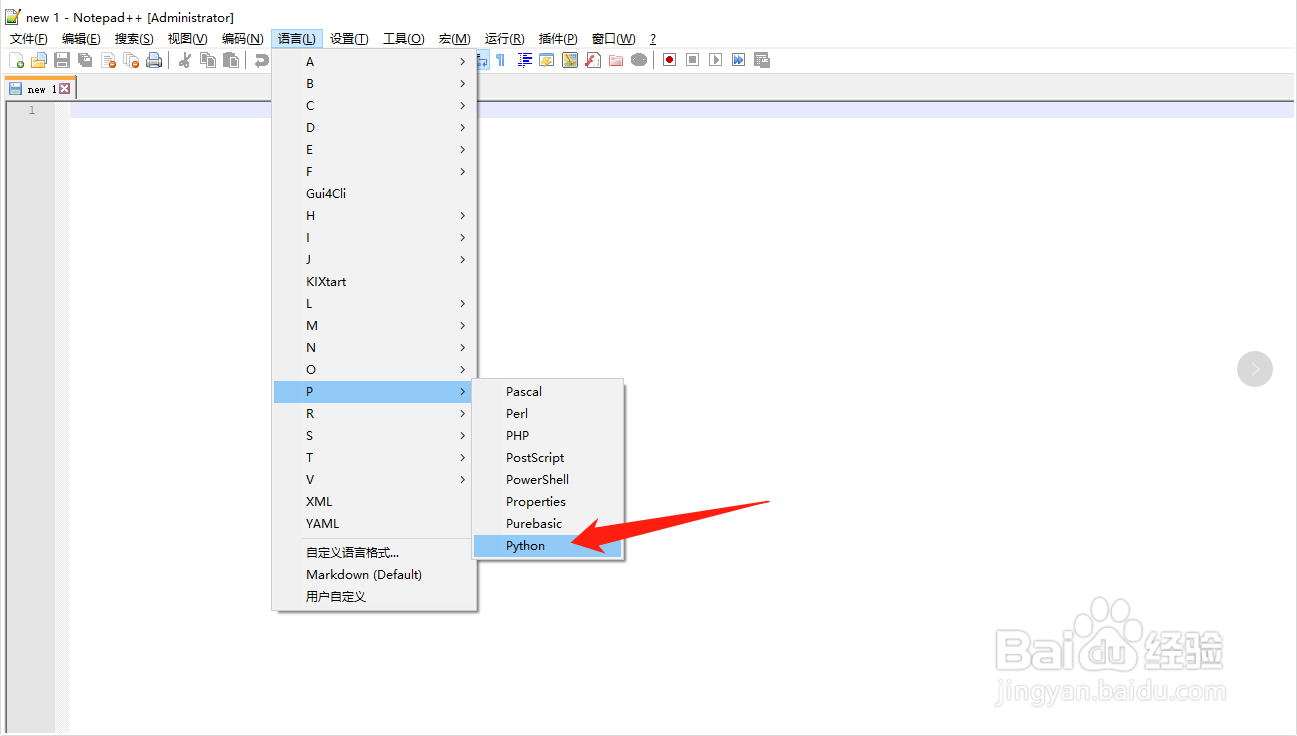The height and width of the screenshot is (736, 1297).
Task: Toggle Show All Characters pilcrow icon
Action: coord(500,60)
